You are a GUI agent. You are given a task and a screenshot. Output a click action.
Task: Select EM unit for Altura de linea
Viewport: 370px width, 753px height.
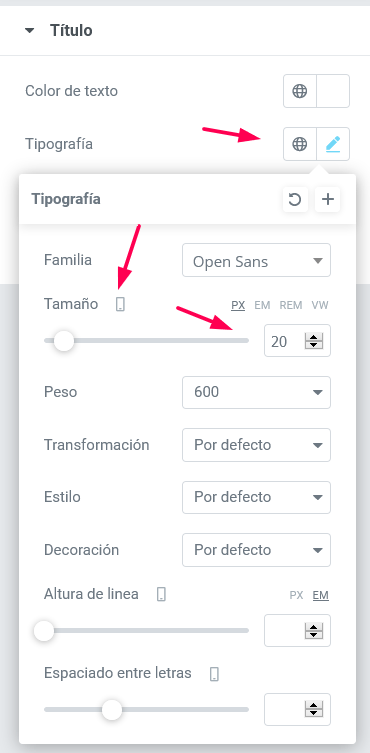coord(321,595)
